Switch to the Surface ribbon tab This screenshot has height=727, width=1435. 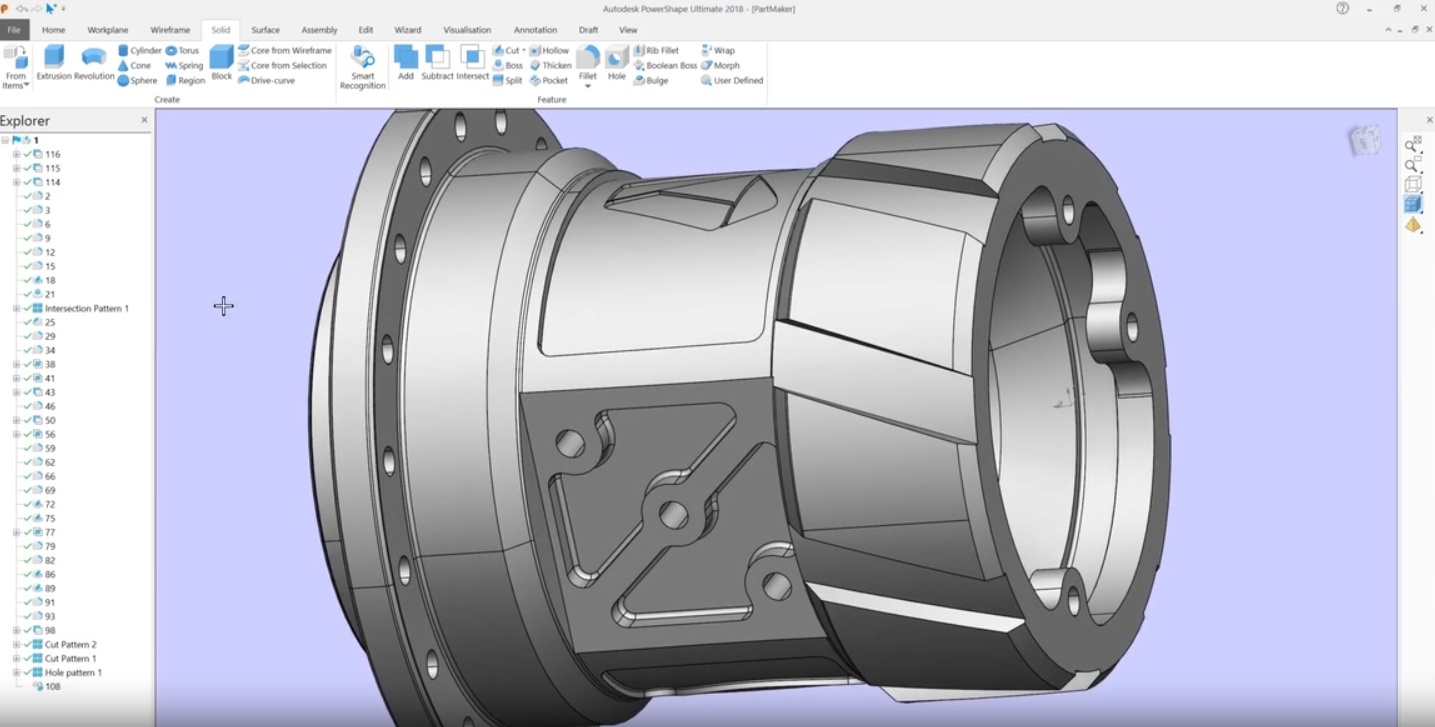coord(265,30)
